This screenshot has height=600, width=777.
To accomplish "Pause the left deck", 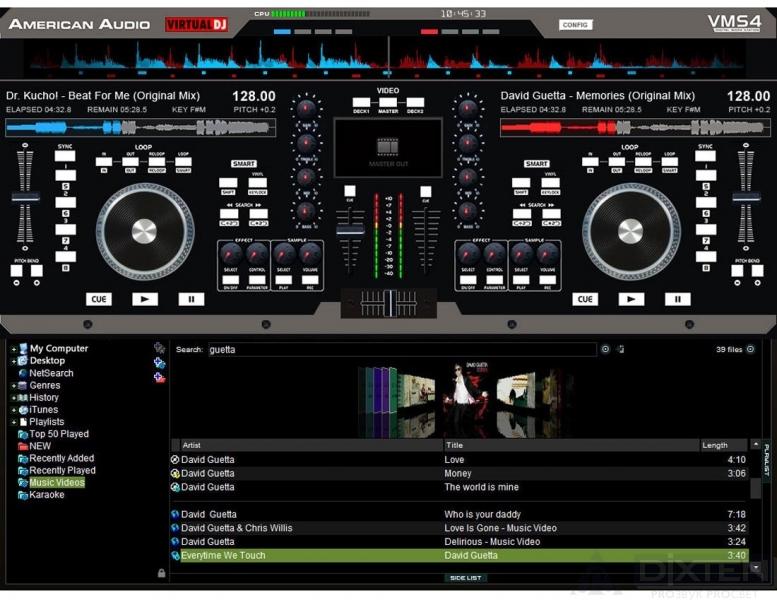I will tap(191, 299).
